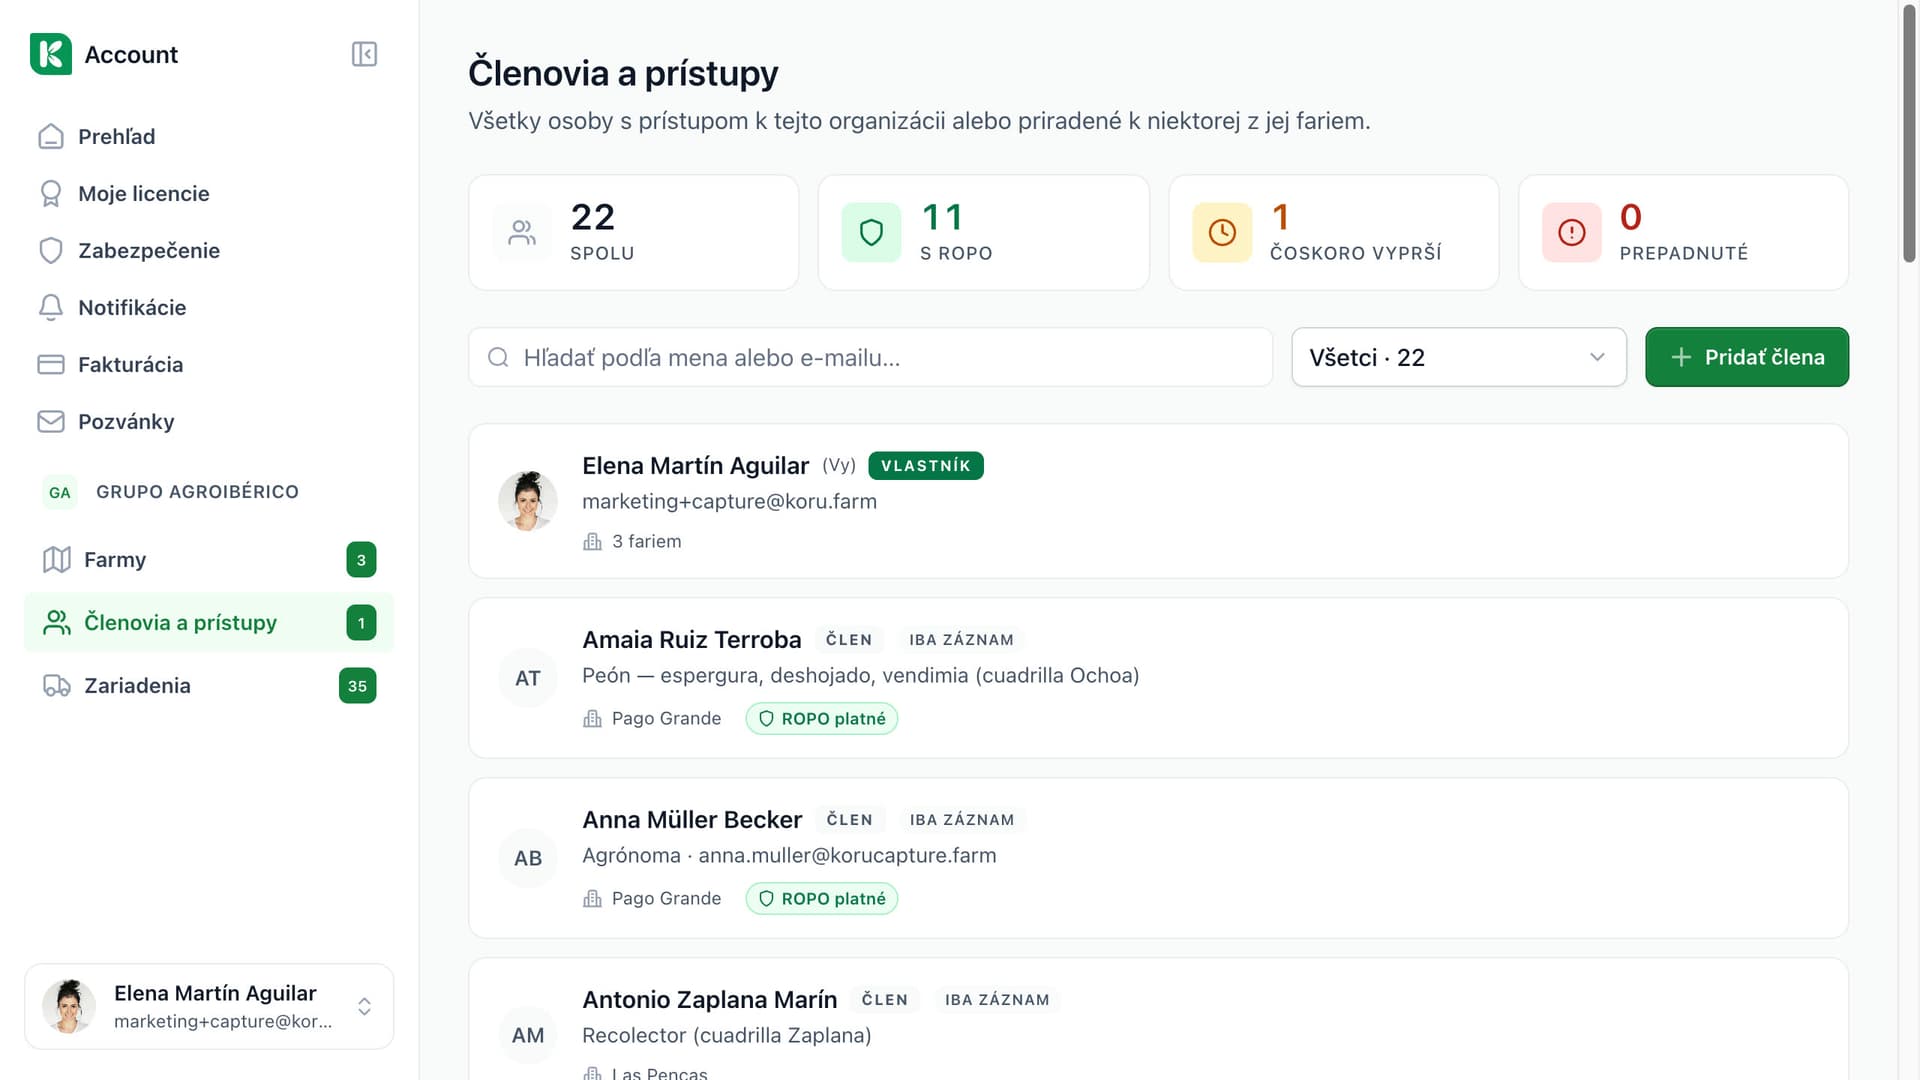Open the Zabezpečenie section
Screen dimensions: 1920x1080
point(209,251)
